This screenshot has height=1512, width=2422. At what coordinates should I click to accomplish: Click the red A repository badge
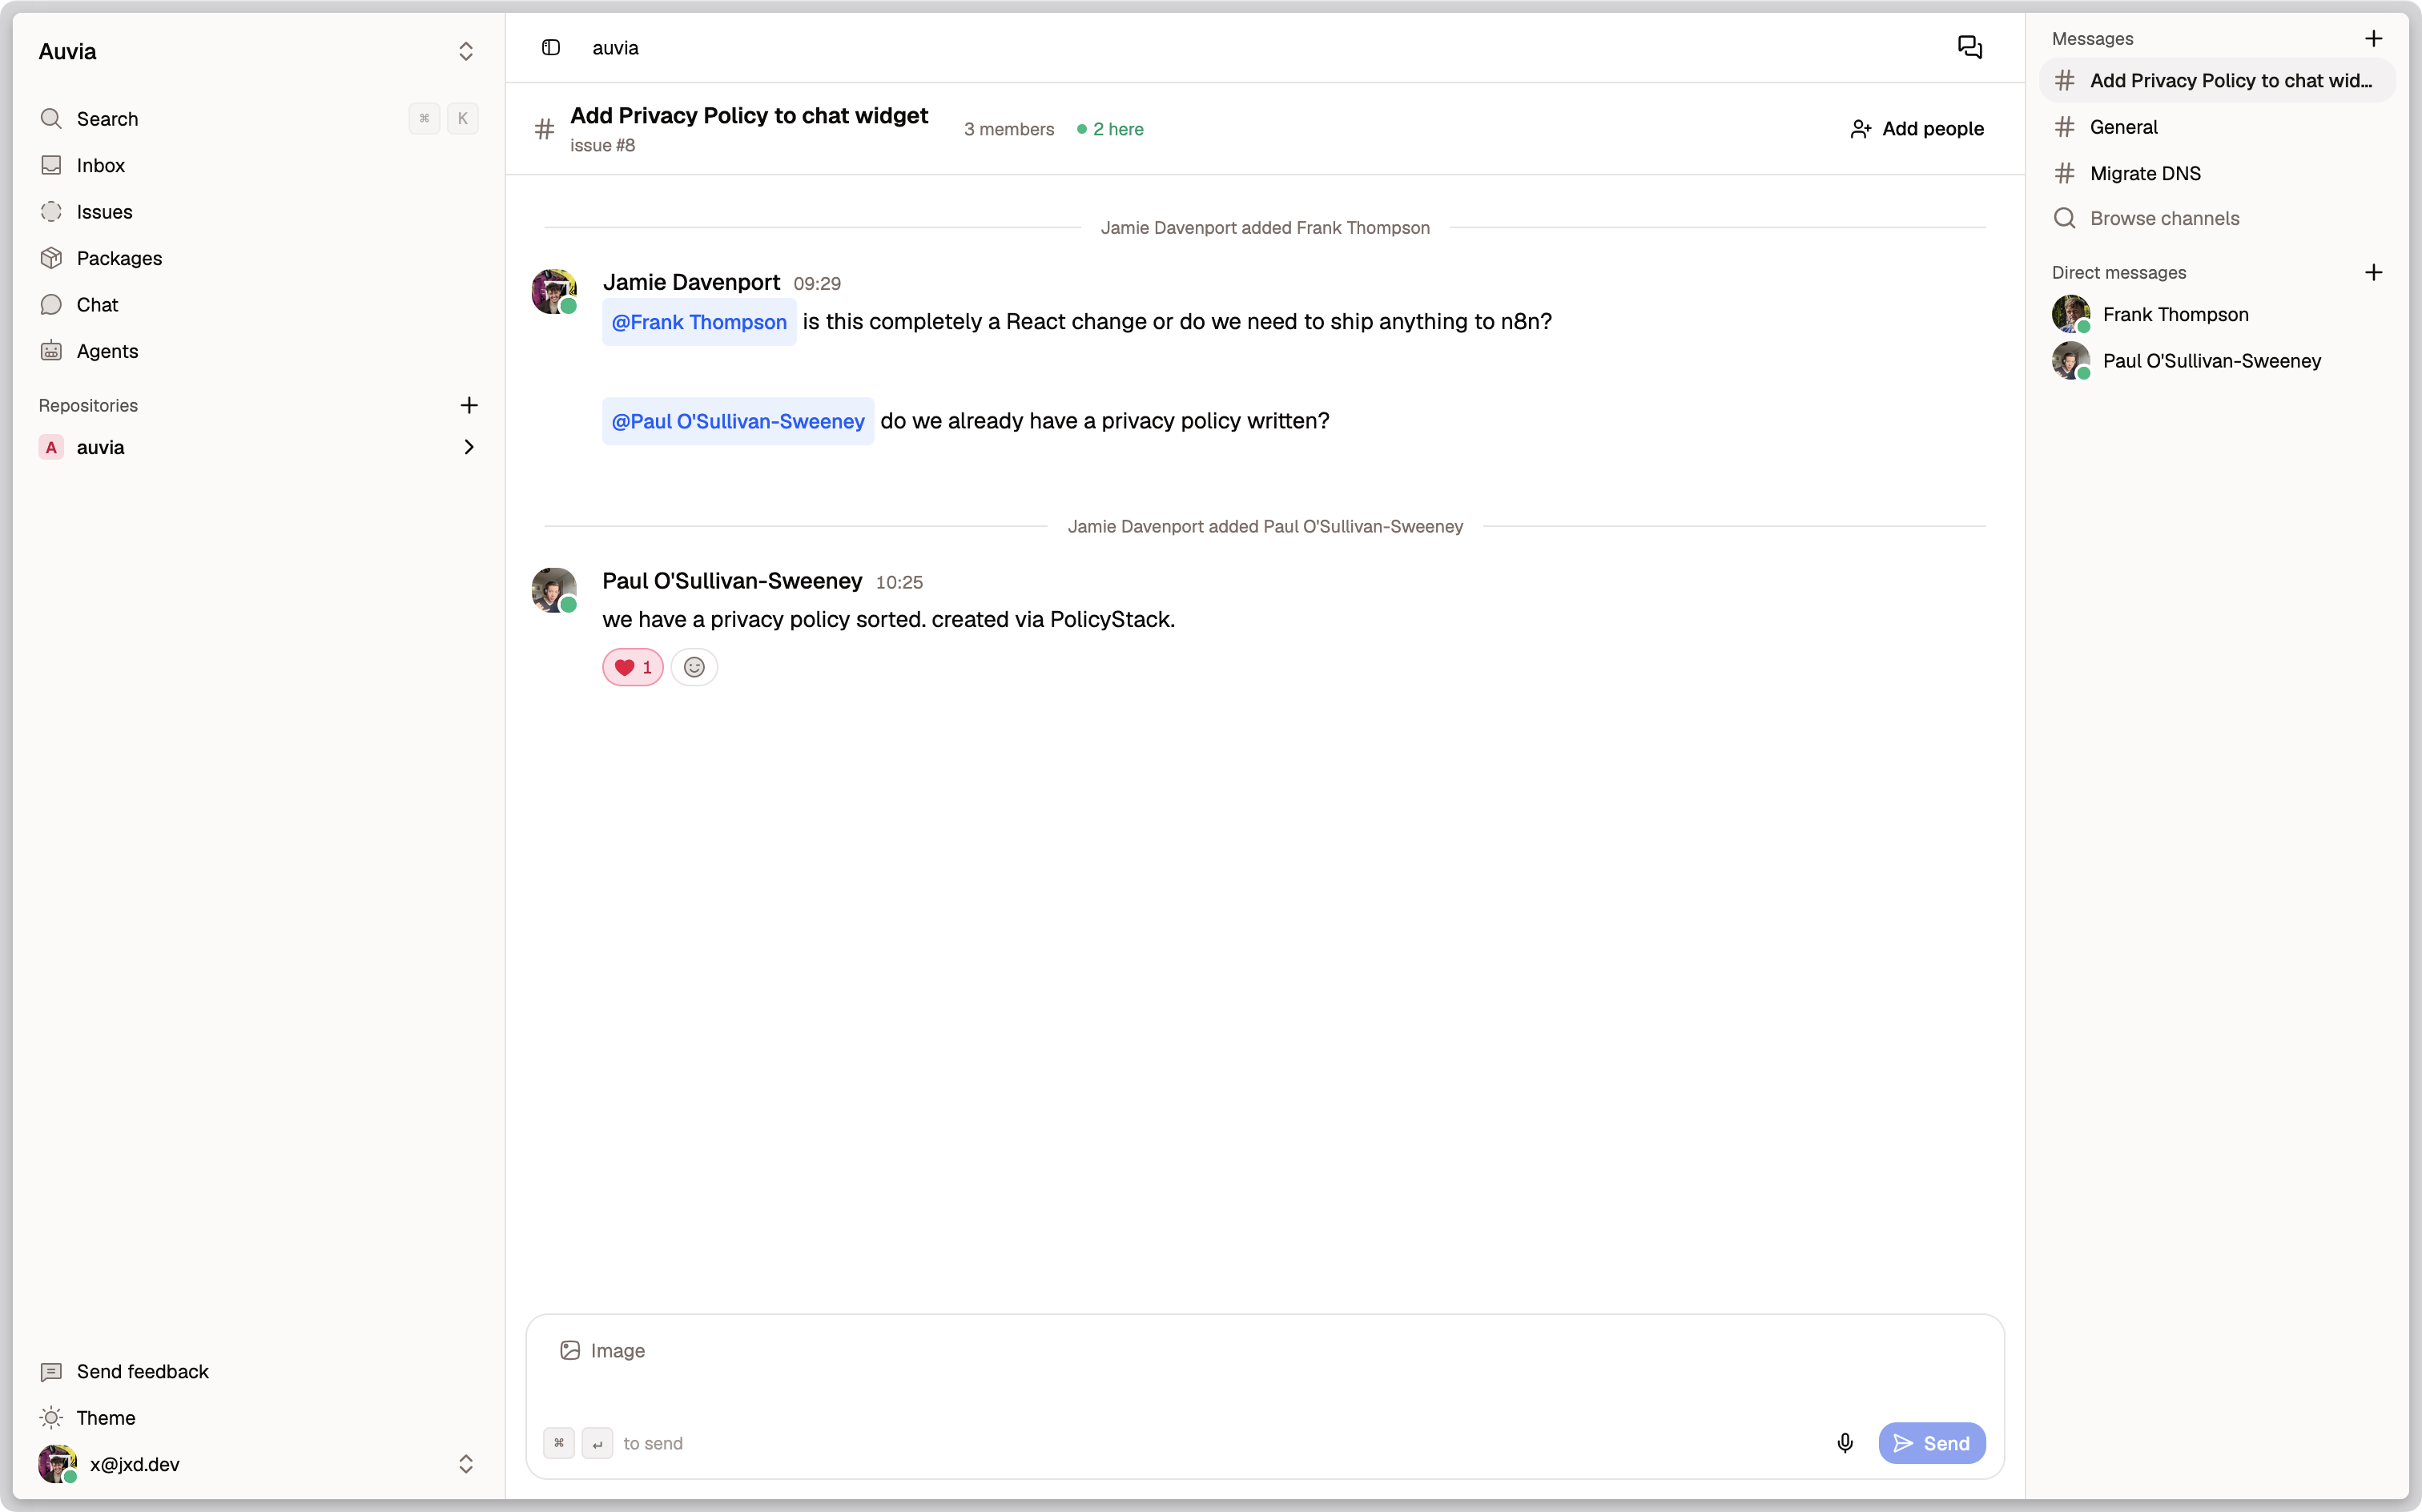[x=51, y=447]
